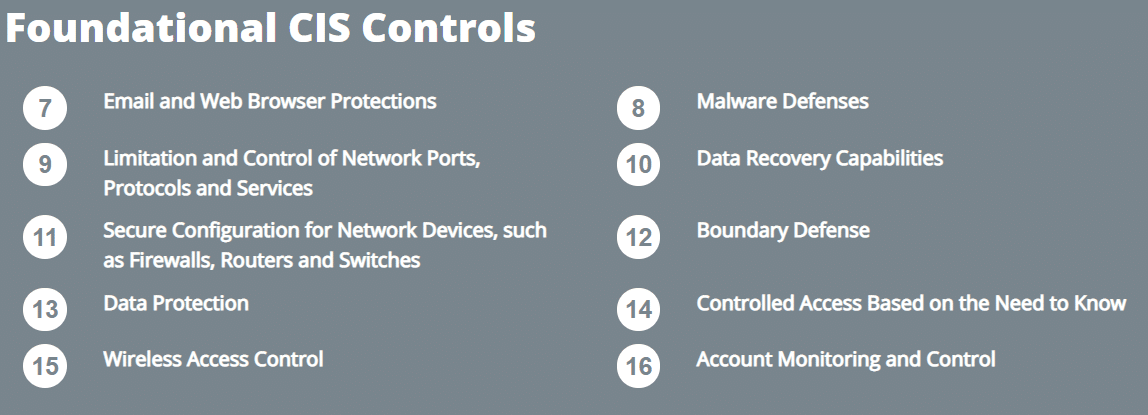Viewport: 1148px width, 415px height.
Task: Open Data Recovery Capabilities
Action: 819,158
